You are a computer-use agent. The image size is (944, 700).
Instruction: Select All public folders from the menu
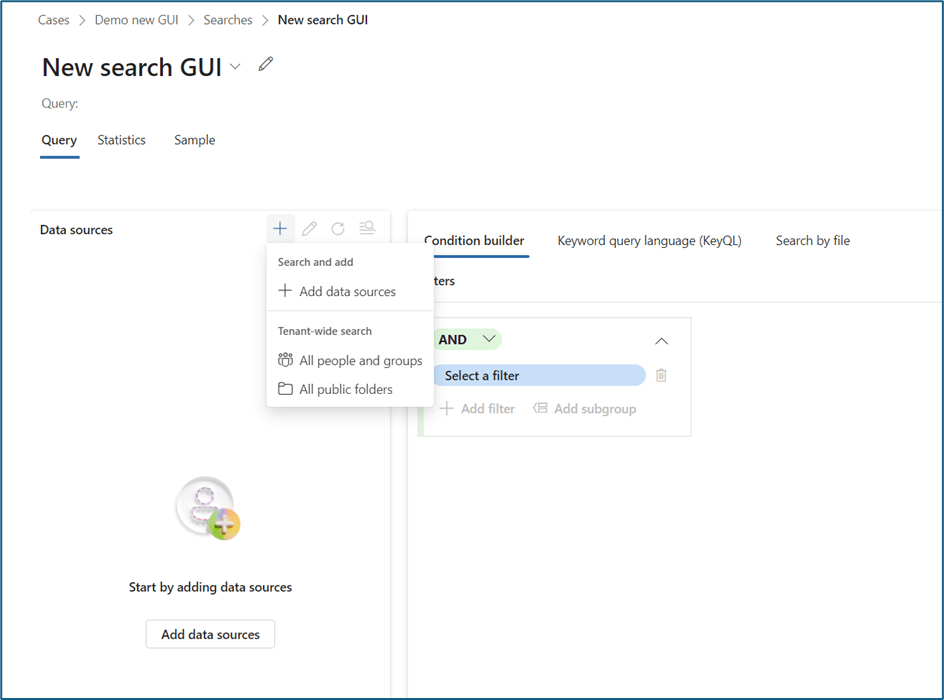click(x=345, y=389)
